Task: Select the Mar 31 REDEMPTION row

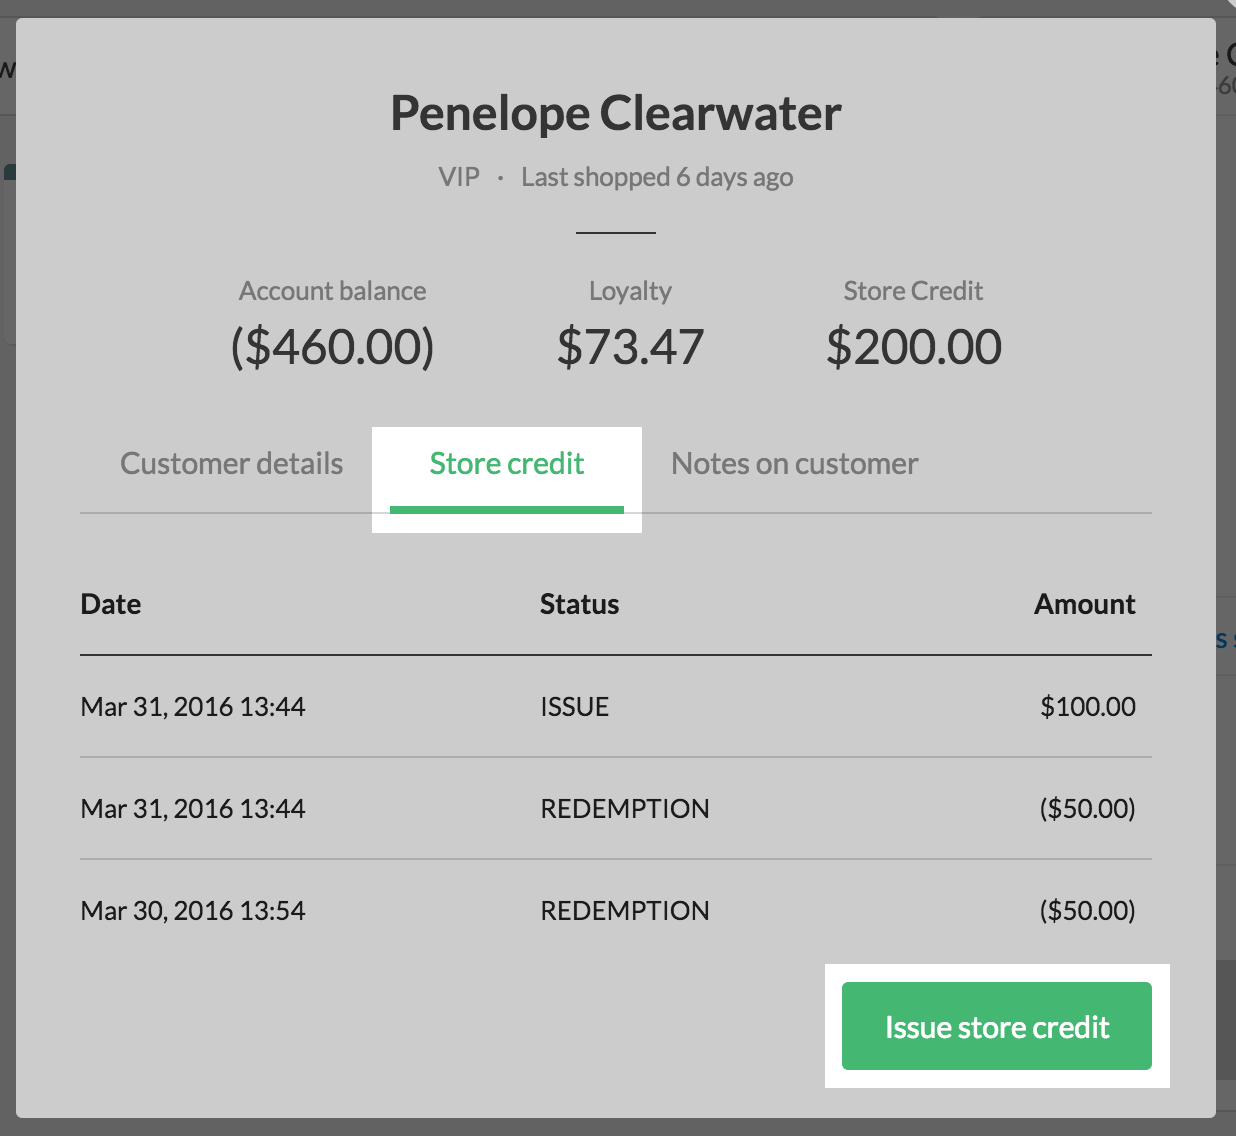Action: point(616,809)
